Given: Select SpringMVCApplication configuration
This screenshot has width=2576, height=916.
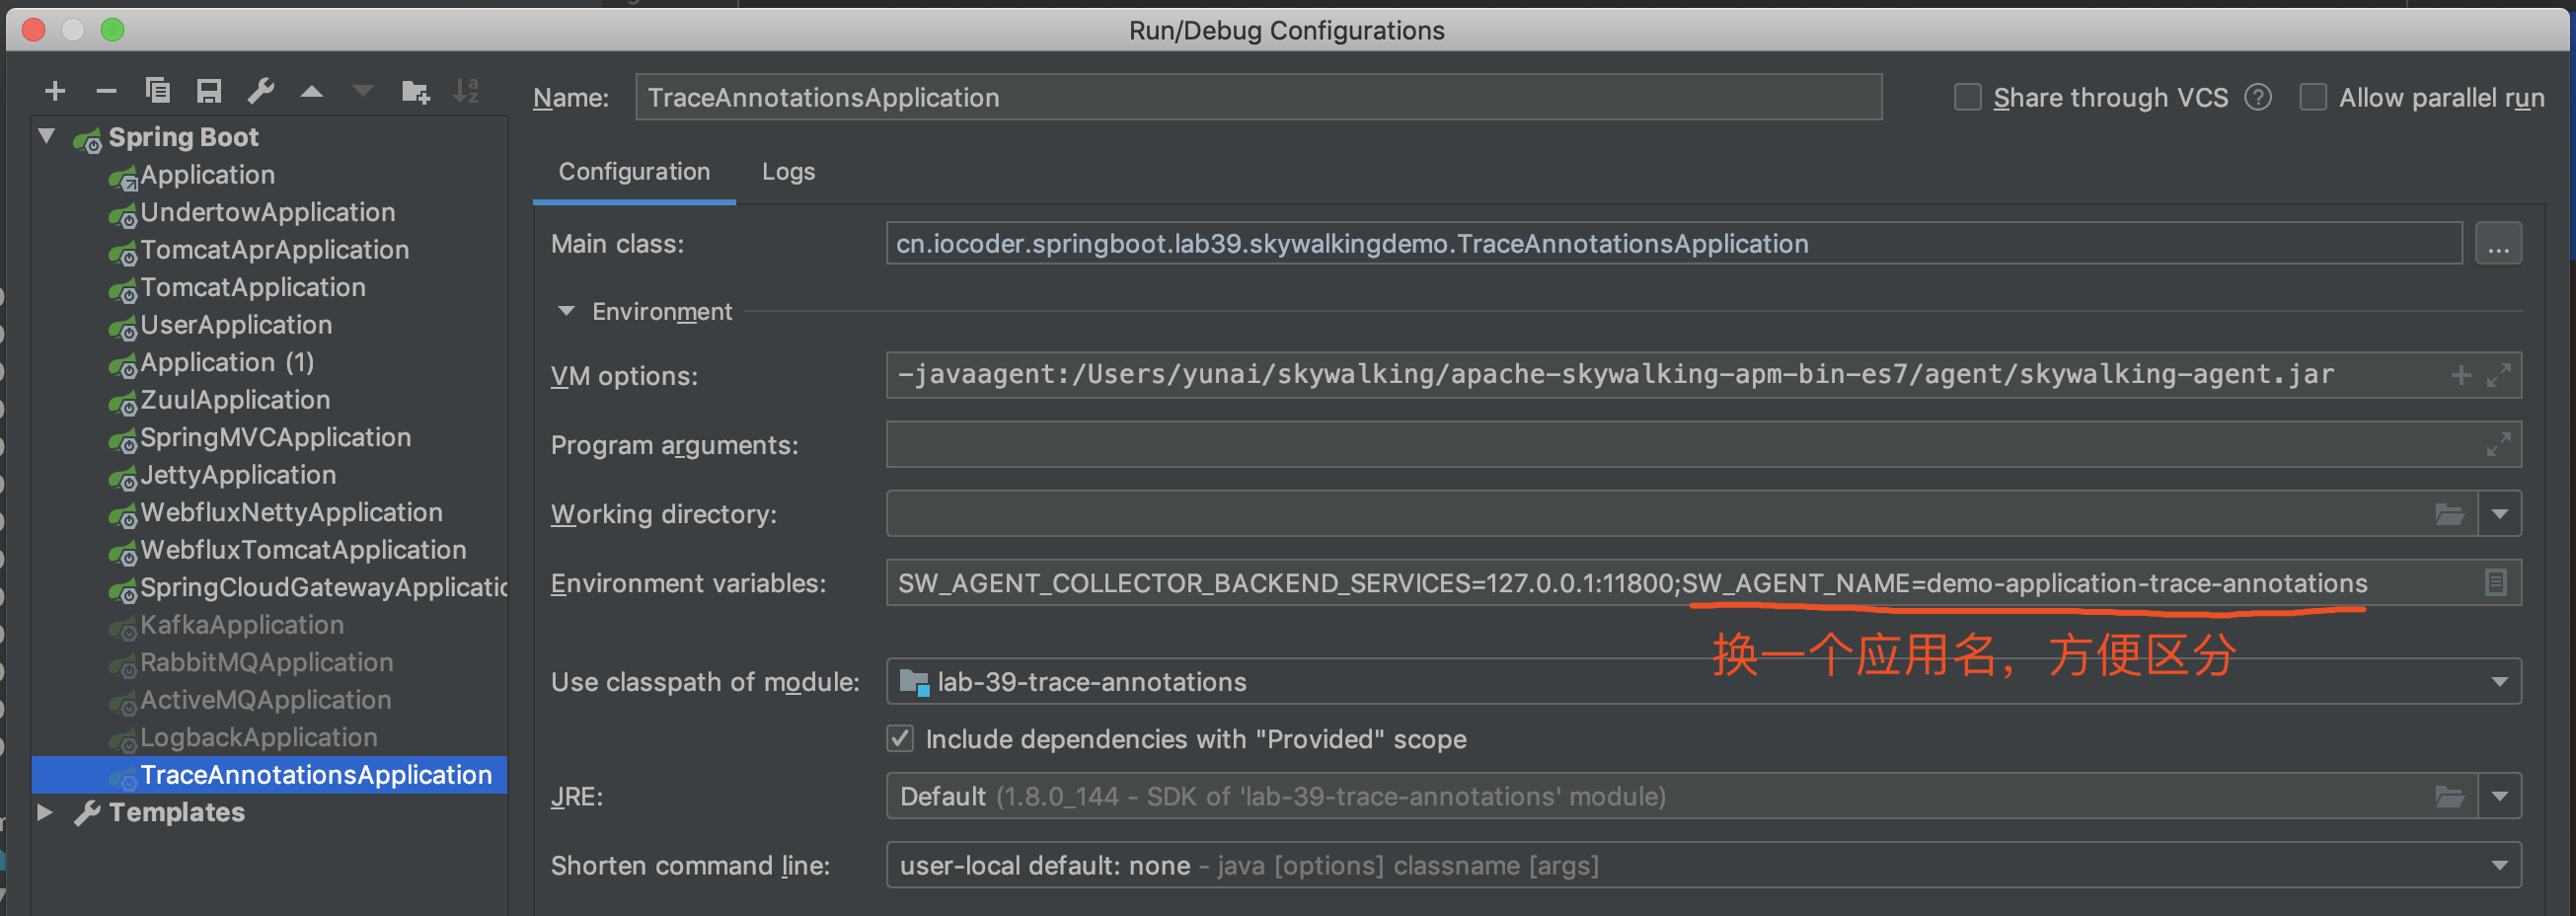Looking at the screenshot, I should [x=275, y=437].
